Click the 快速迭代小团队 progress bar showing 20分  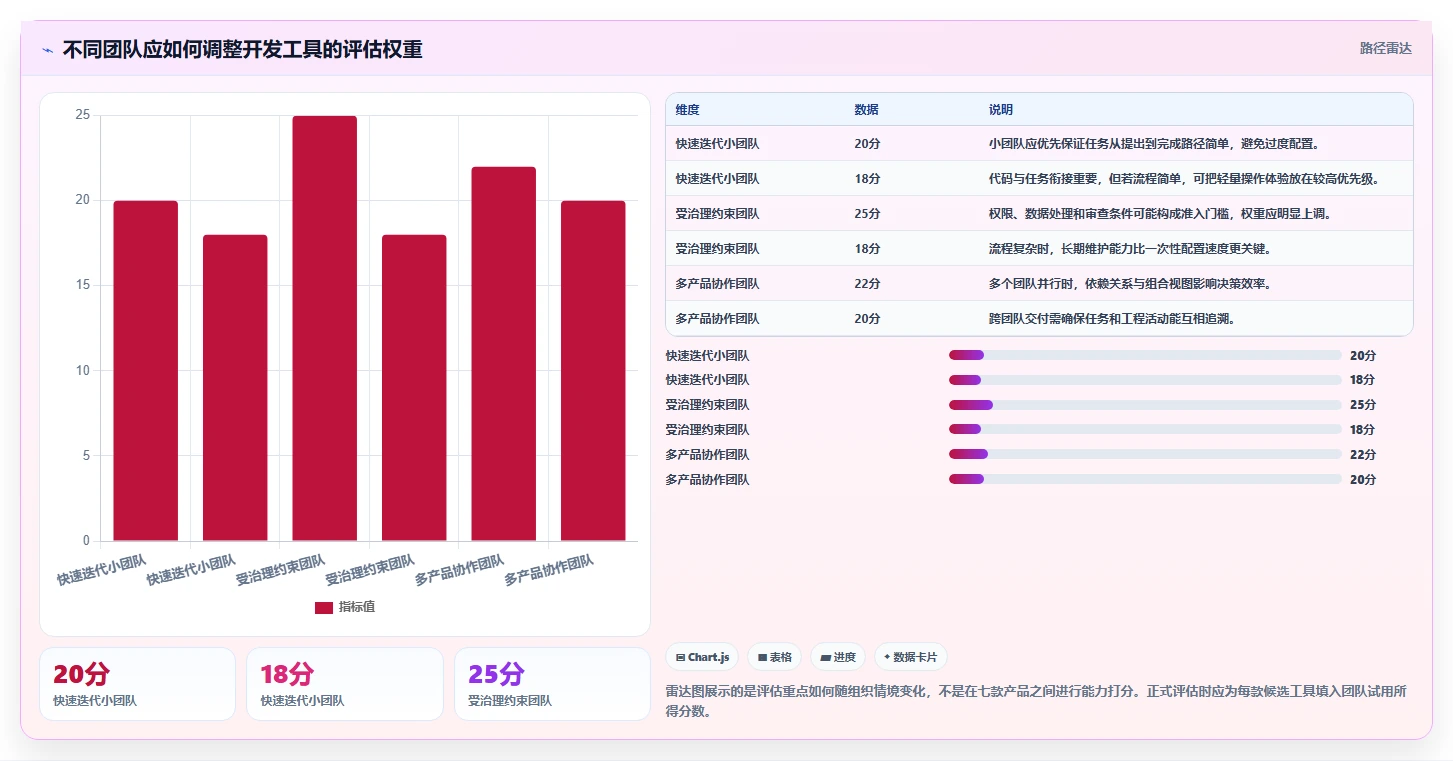1145,355
